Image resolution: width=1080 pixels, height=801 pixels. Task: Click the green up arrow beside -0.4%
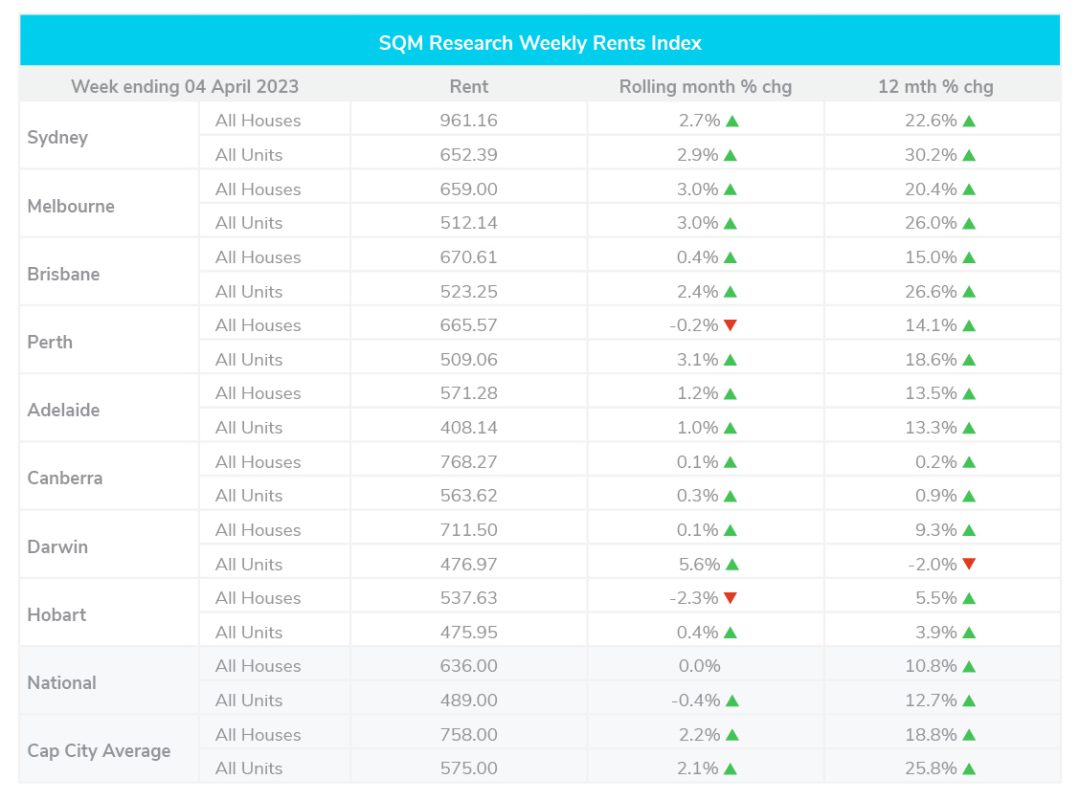[x=732, y=700]
